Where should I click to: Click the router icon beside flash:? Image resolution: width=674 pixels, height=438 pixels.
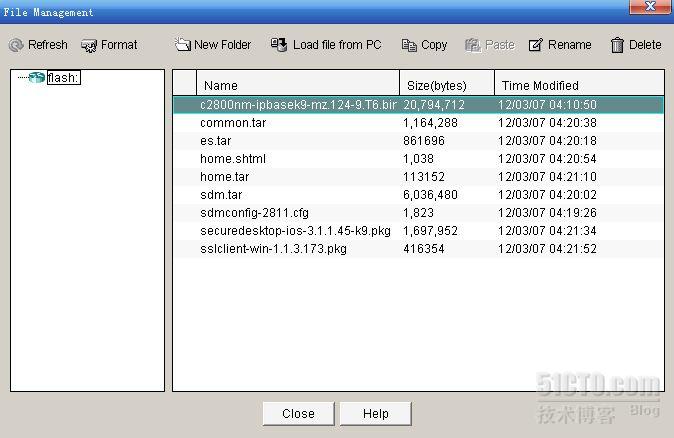[37, 77]
